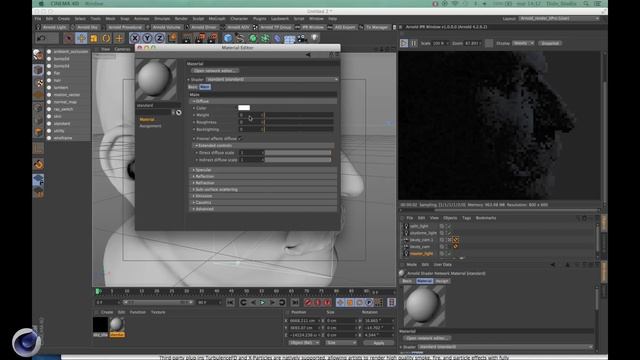This screenshot has width=640, height=360.
Task: Select the live selection arrow tool
Action: 69,38
